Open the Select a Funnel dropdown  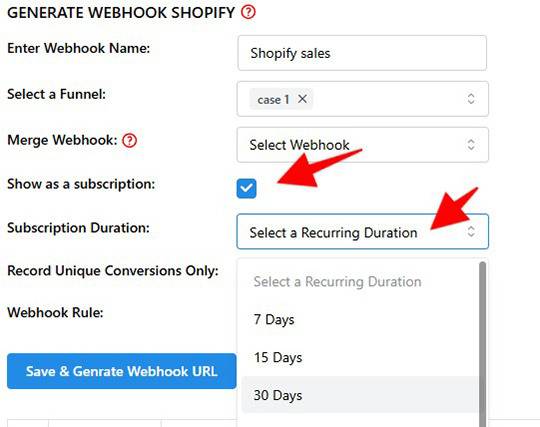[362, 99]
